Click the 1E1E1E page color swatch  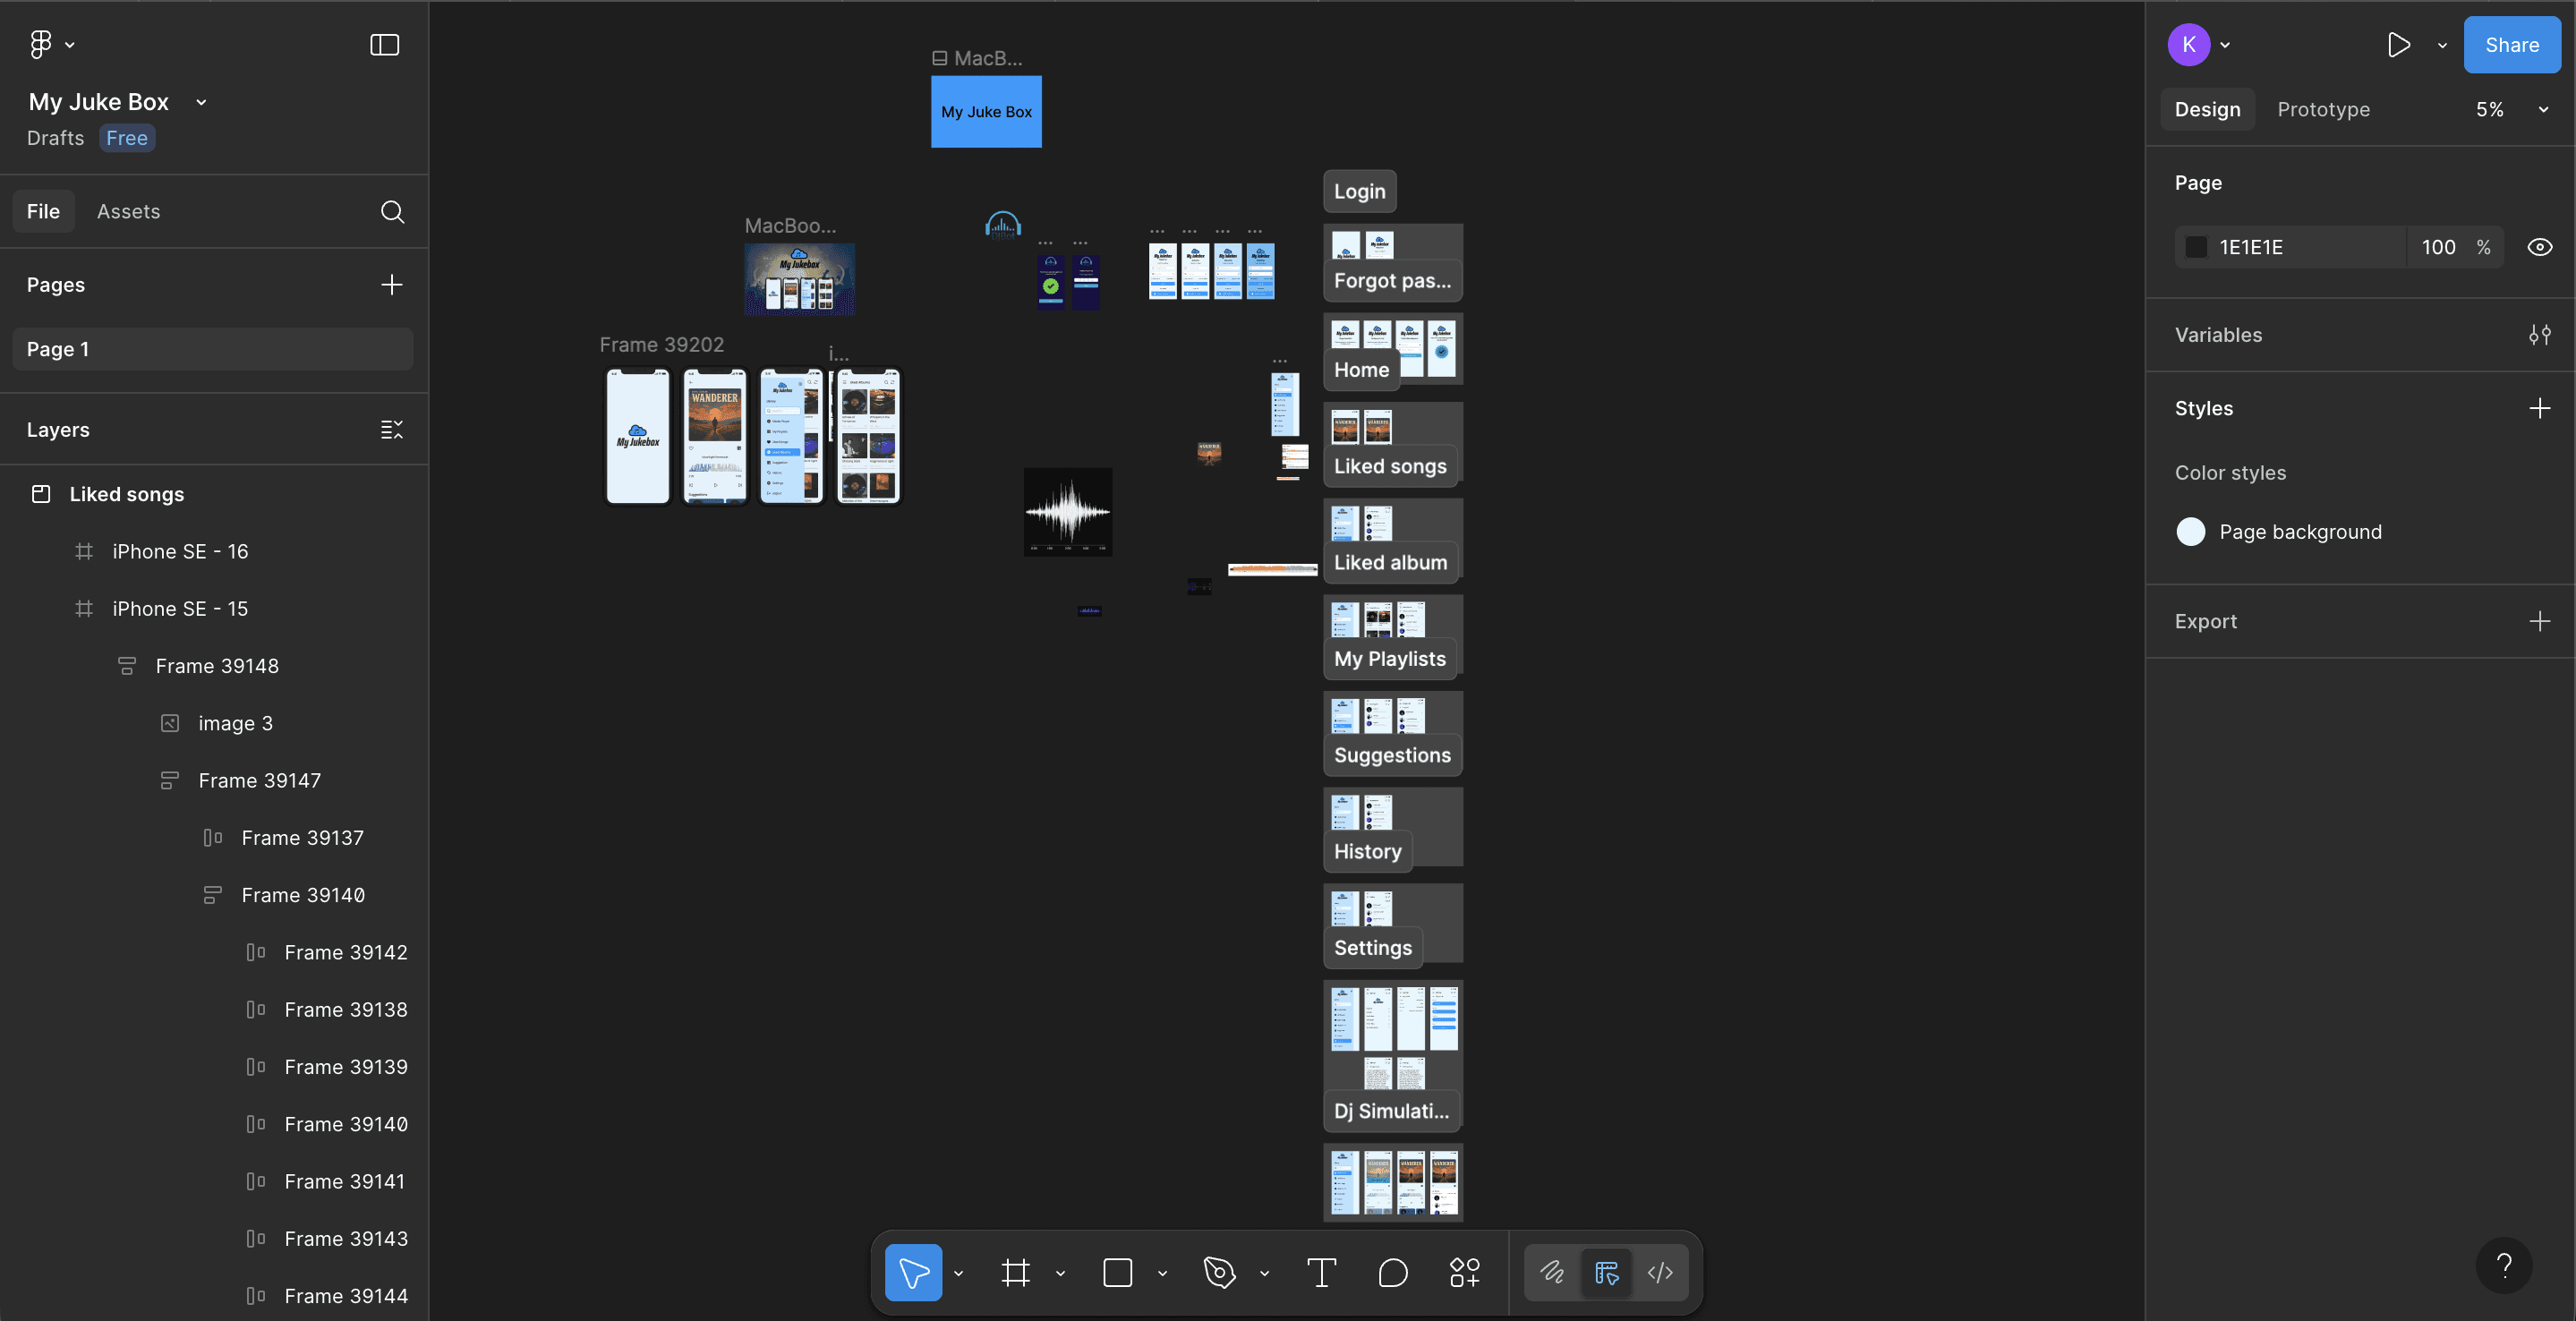2196,247
